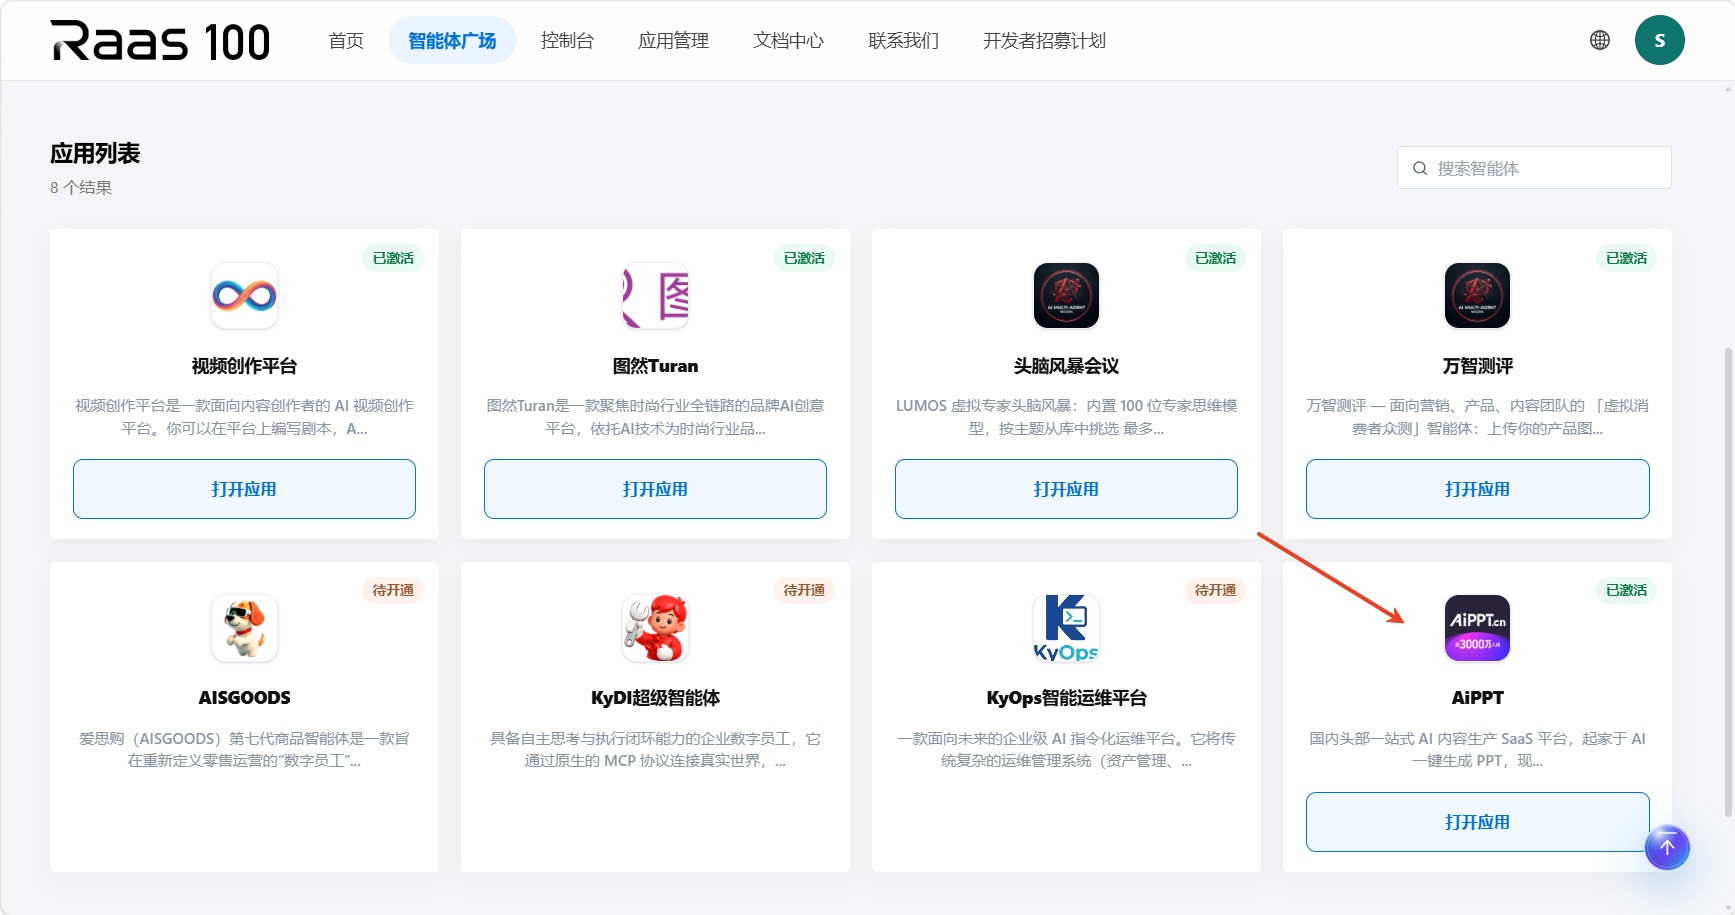Image resolution: width=1735 pixels, height=915 pixels.
Task: Click the 头脑风暴会议 card title
Action: (x=1066, y=366)
